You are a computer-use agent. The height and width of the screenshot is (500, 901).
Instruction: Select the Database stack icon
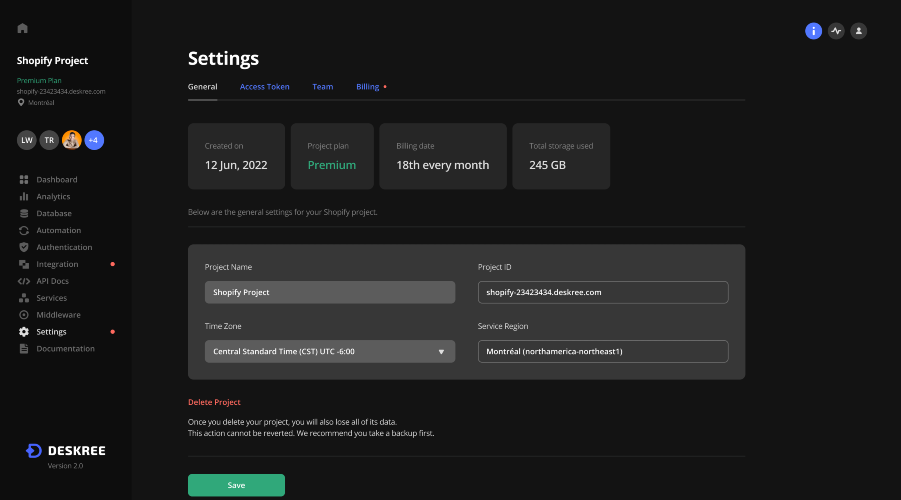24,213
